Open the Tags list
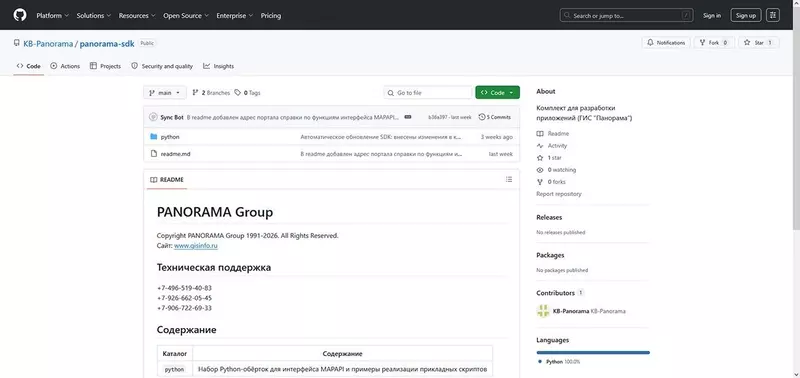 tap(247, 93)
